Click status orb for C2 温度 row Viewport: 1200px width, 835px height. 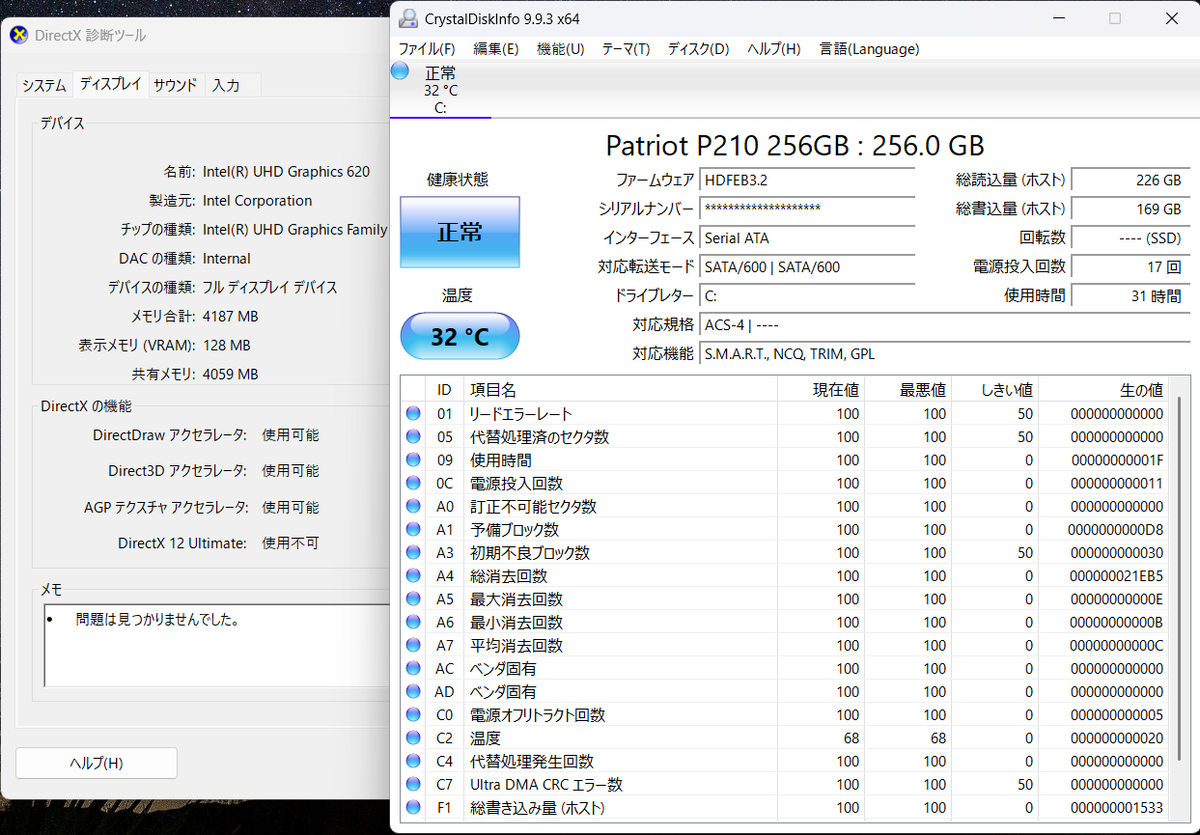click(x=413, y=738)
